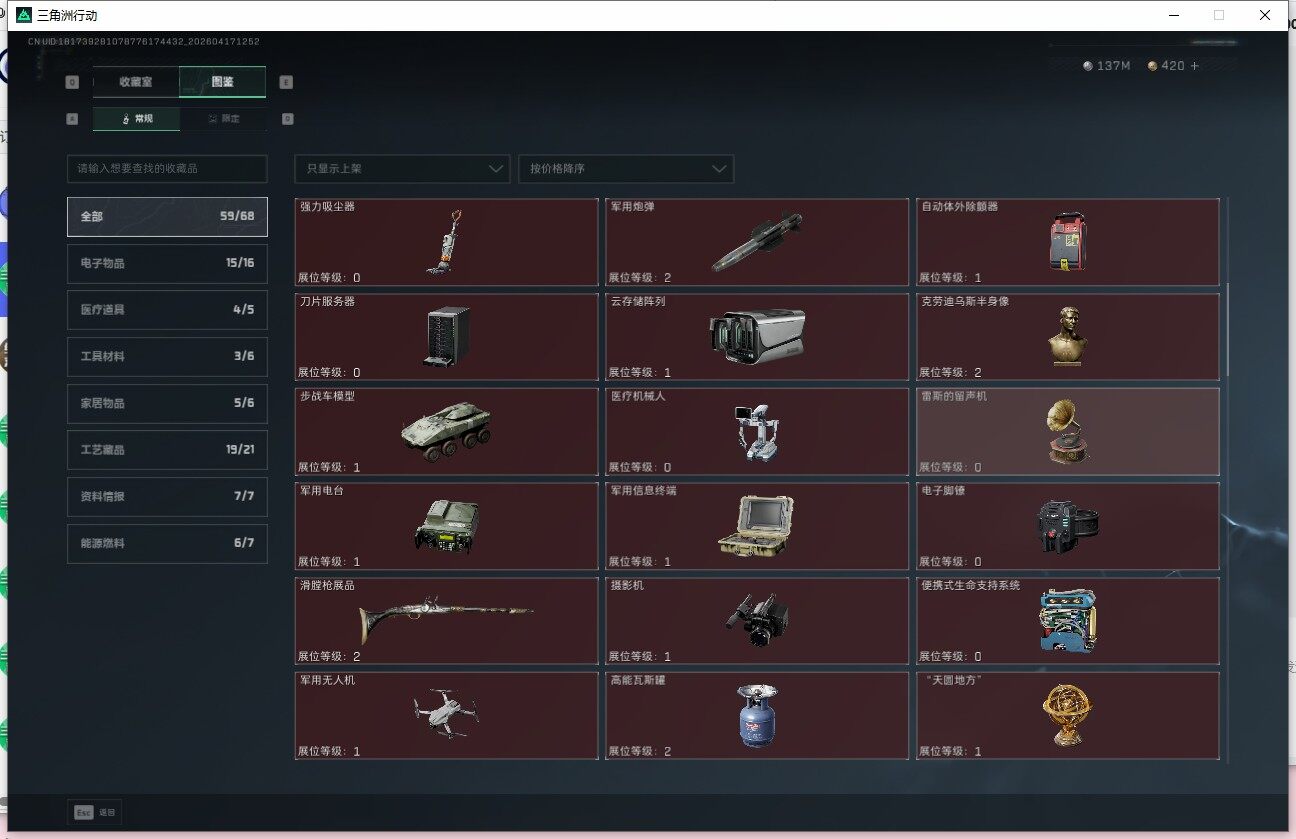Click the 高能瓦斯罐 gas canister icon

point(757,716)
